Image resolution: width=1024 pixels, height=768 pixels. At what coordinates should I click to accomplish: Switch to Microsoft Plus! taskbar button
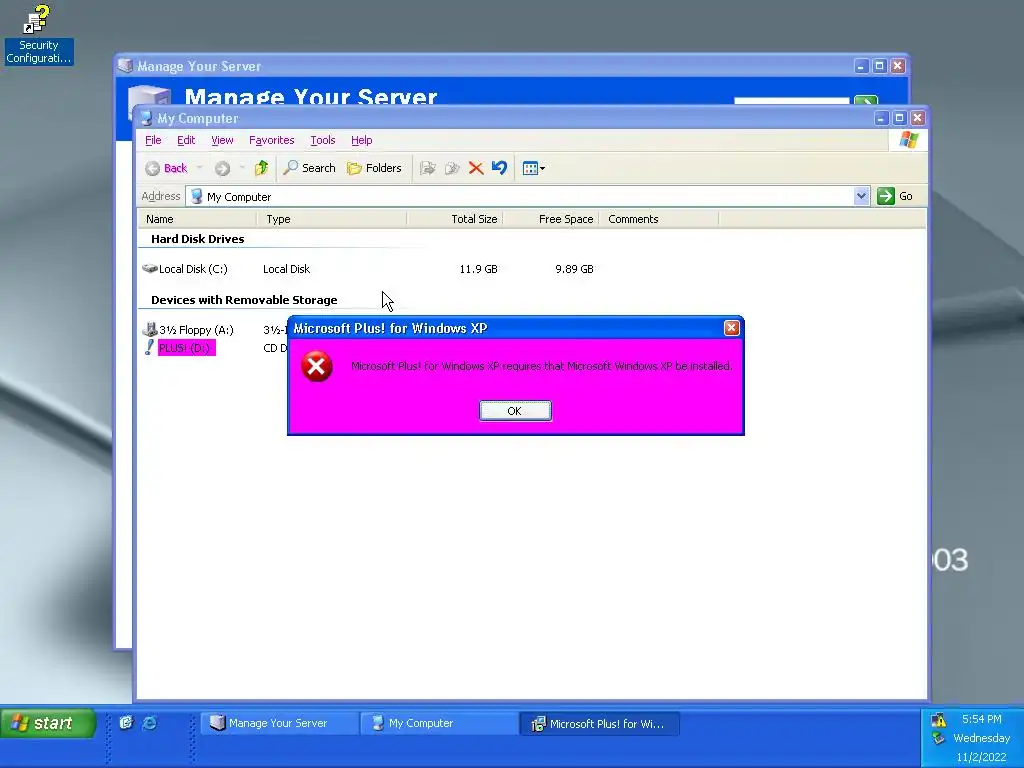pos(600,724)
